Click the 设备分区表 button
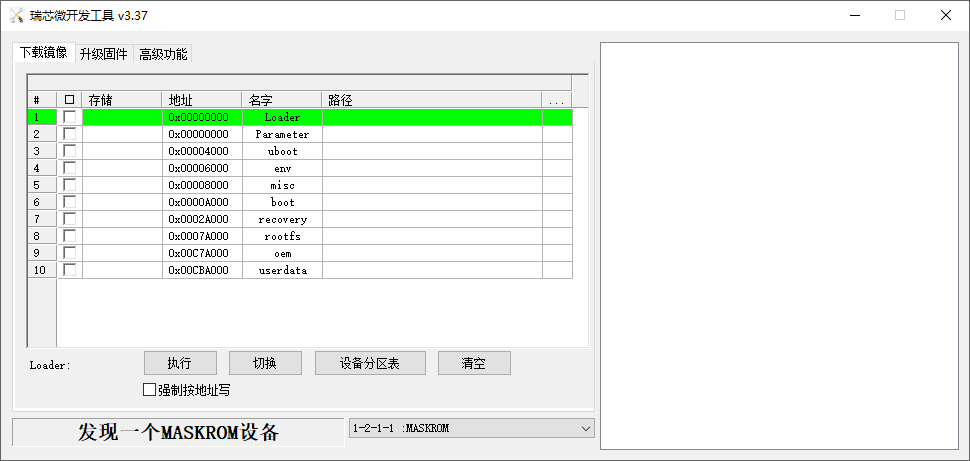The height and width of the screenshot is (461, 970). pos(370,363)
